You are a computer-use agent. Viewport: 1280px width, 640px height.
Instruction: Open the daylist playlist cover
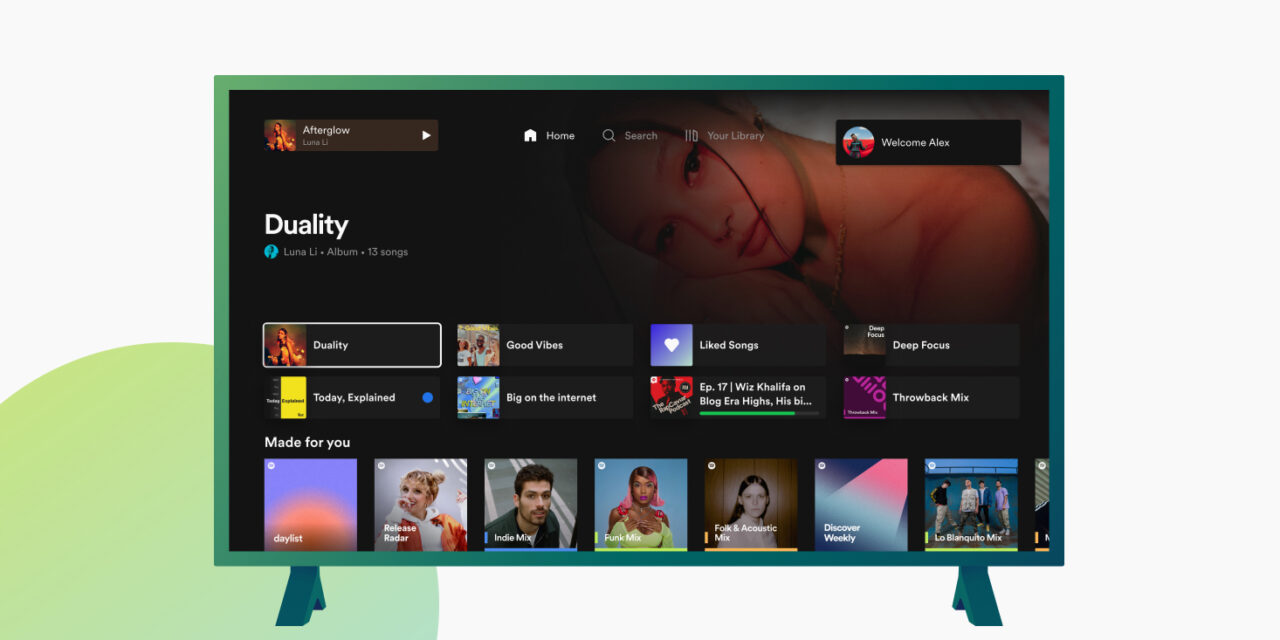point(310,504)
